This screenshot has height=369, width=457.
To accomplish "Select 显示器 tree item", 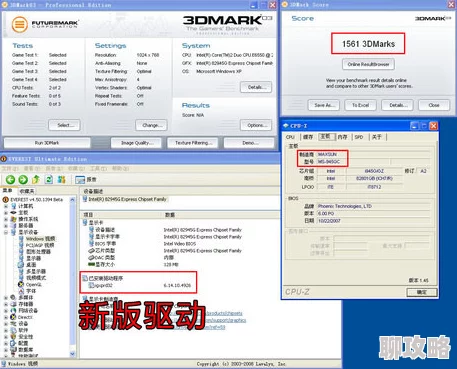I will [34, 258].
